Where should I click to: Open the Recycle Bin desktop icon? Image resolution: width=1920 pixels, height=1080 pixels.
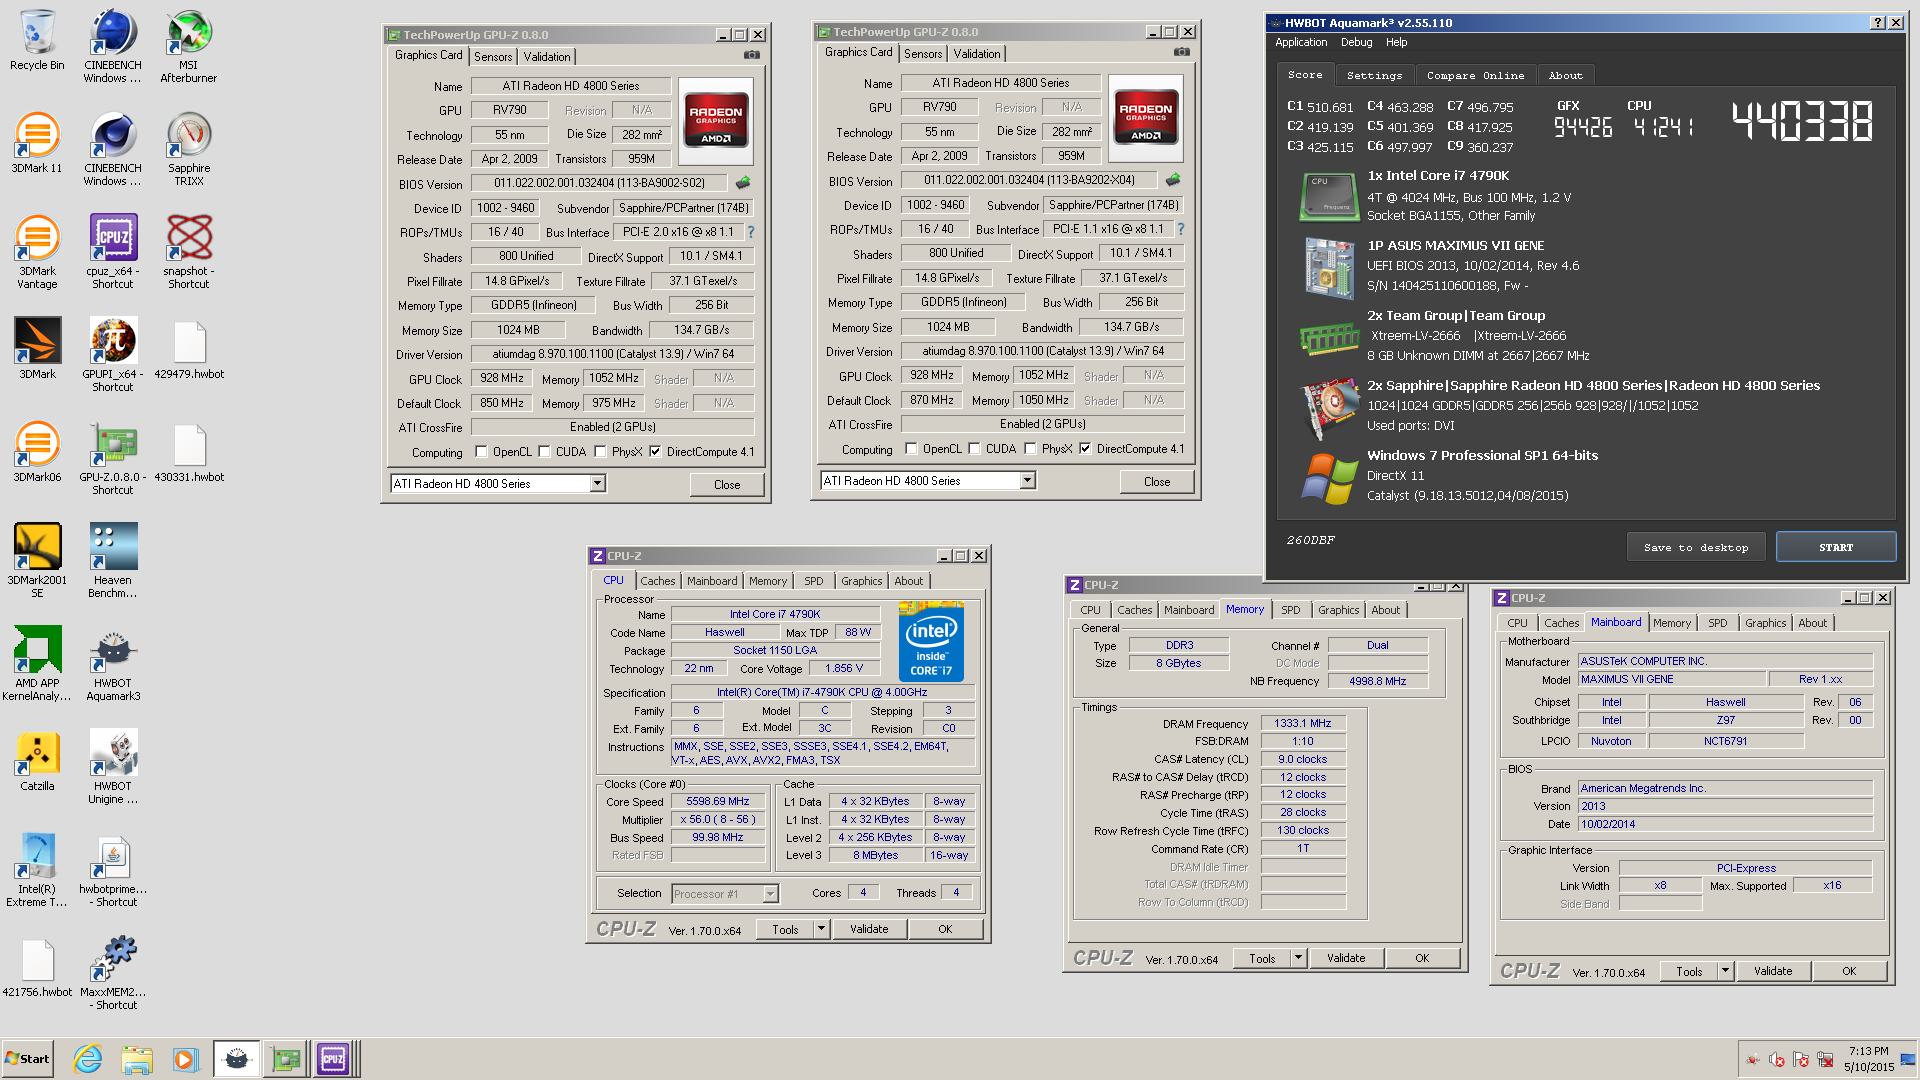pyautogui.click(x=37, y=40)
